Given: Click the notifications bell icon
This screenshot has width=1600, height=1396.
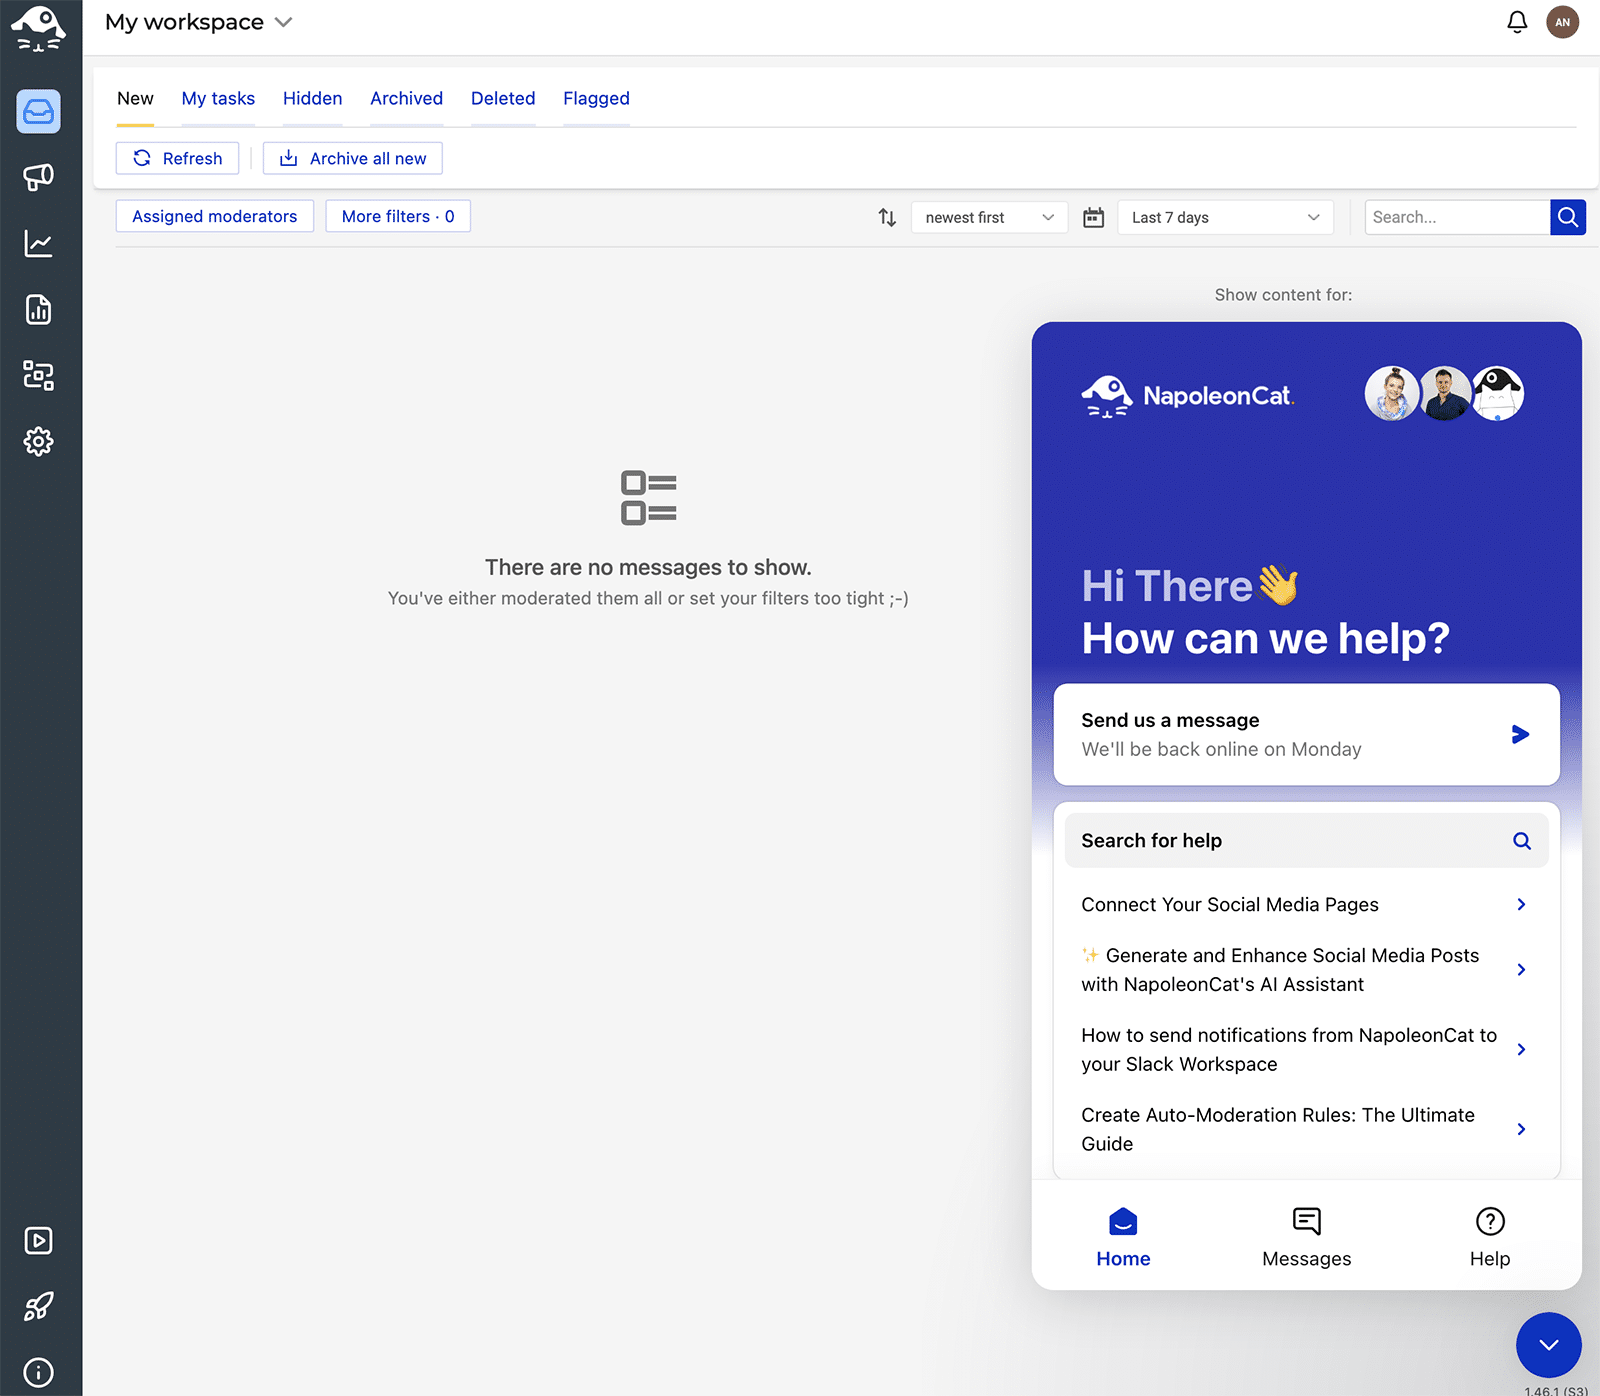Looking at the screenshot, I should 1517,22.
